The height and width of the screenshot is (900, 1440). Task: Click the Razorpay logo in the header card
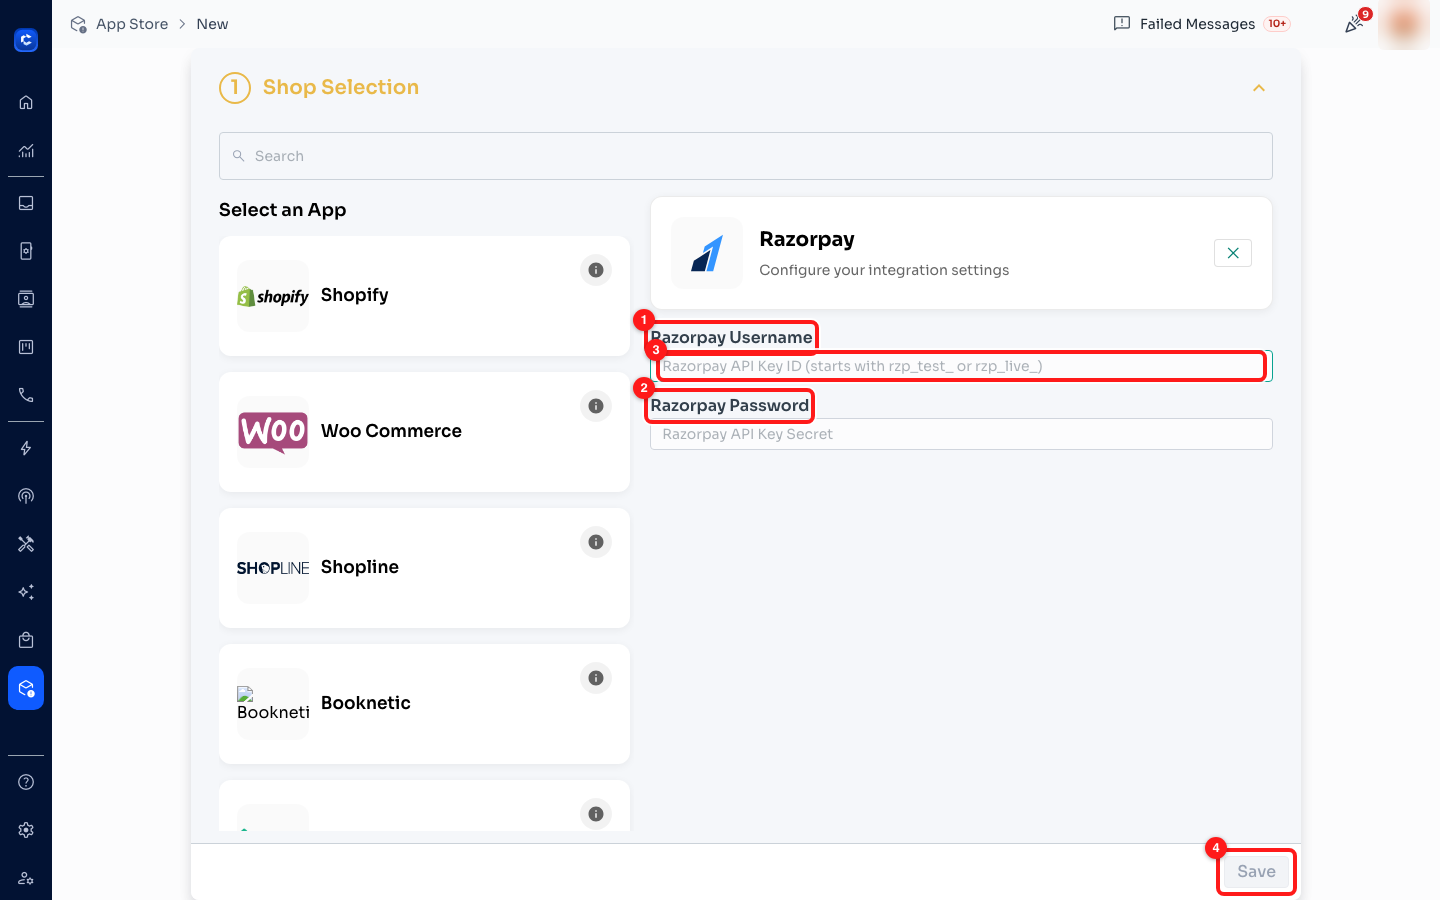[707, 253]
